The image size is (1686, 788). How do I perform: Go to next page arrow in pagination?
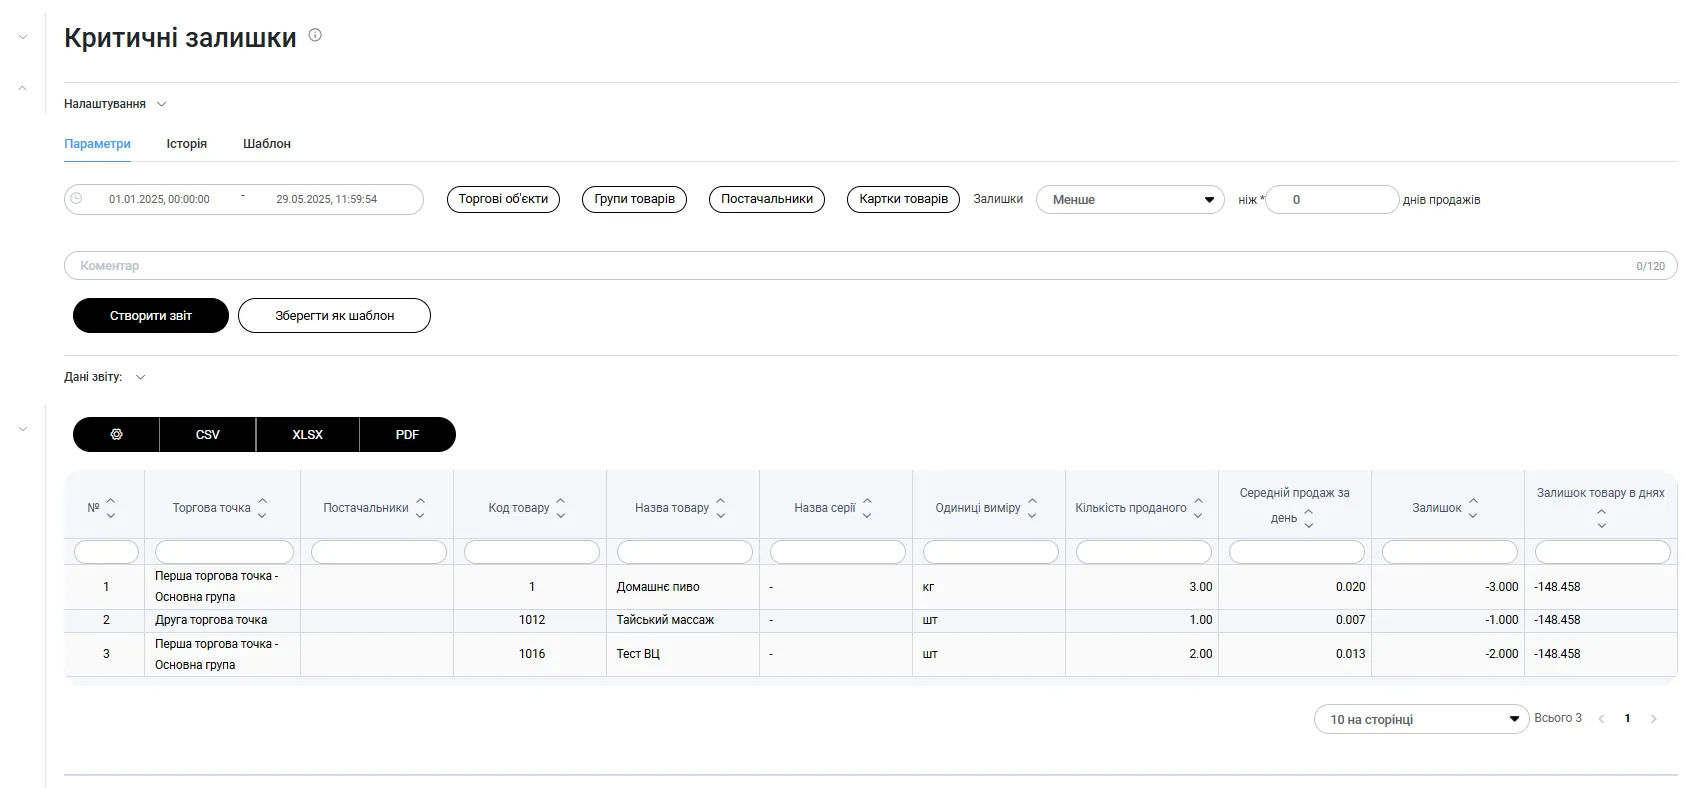tap(1653, 719)
